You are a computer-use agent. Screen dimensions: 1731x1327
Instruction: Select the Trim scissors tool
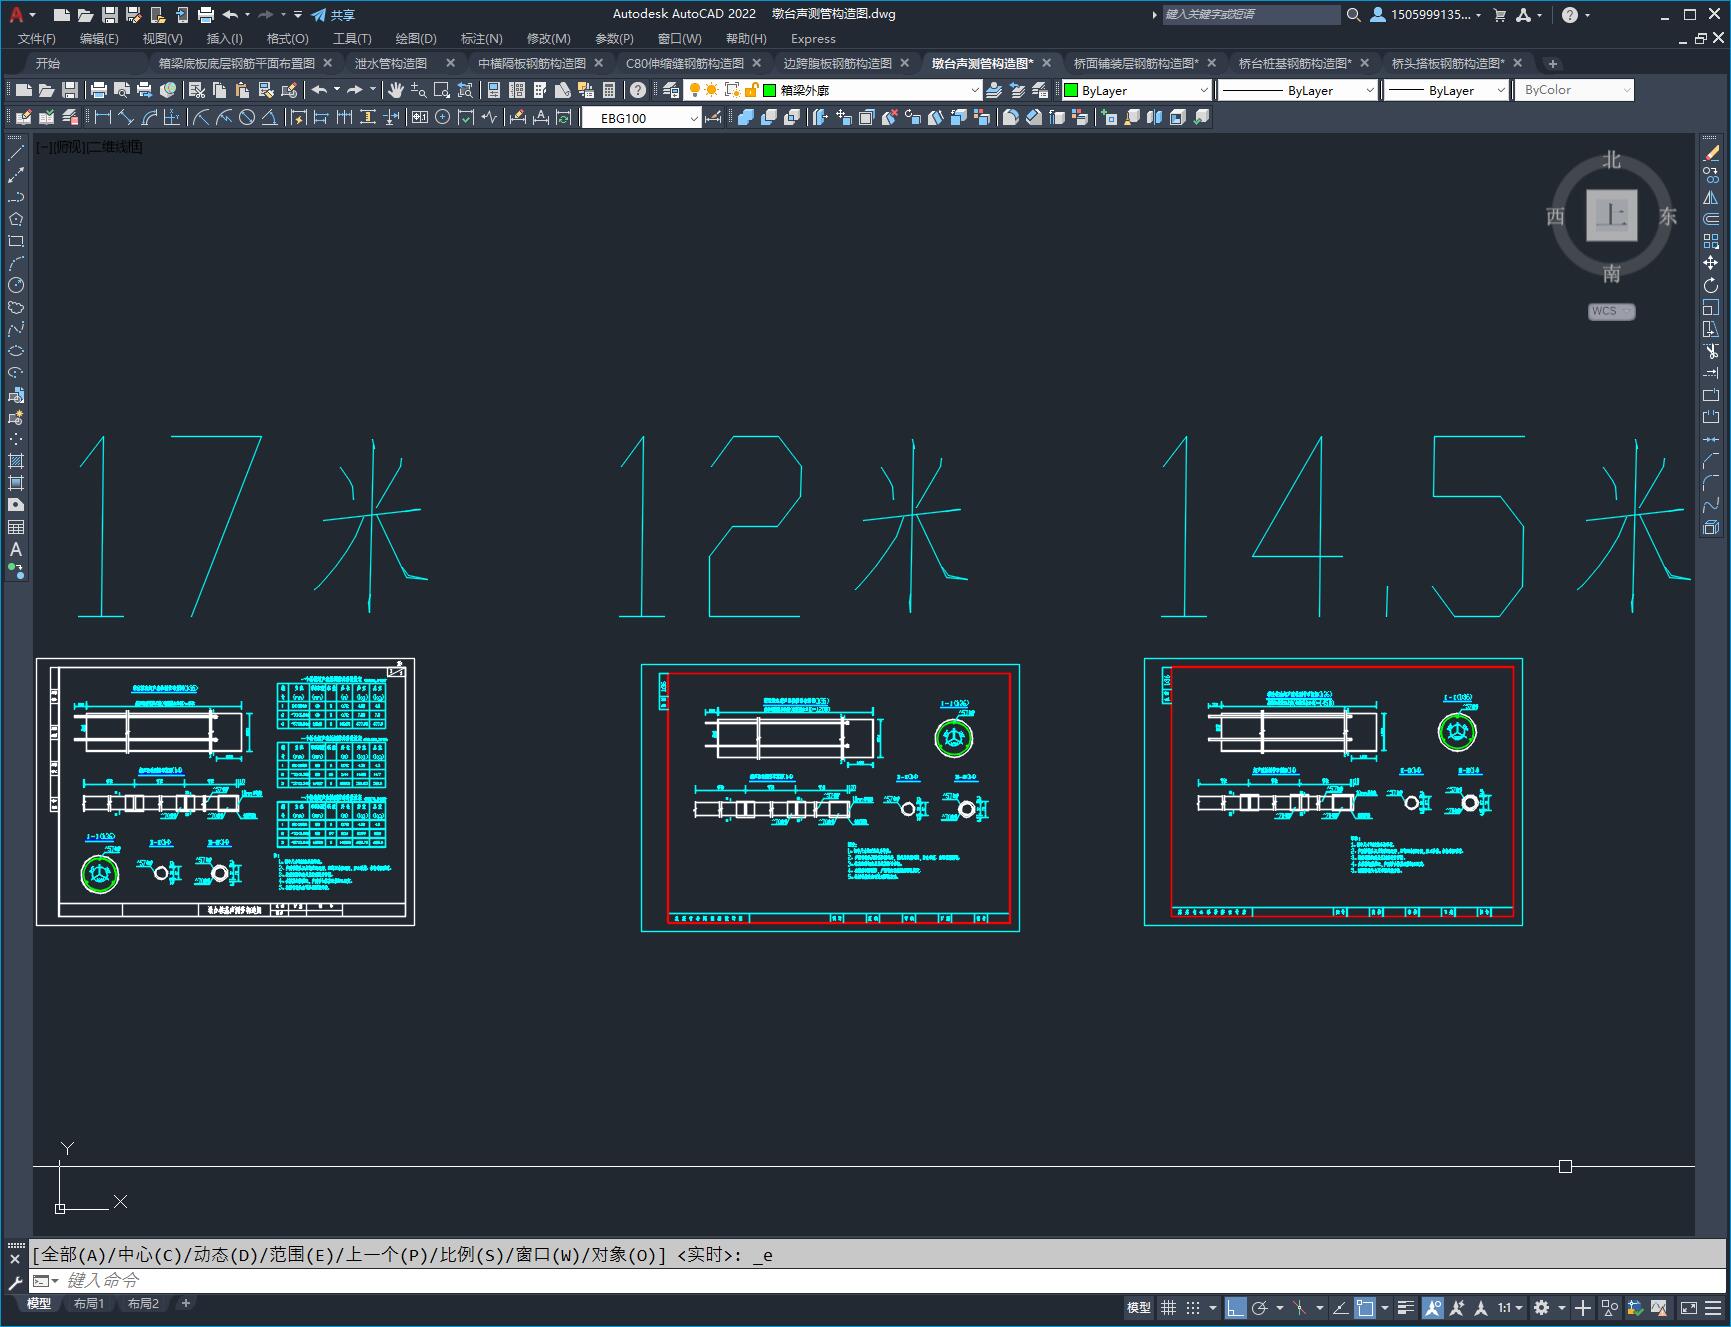click(x=1711, y=351)
